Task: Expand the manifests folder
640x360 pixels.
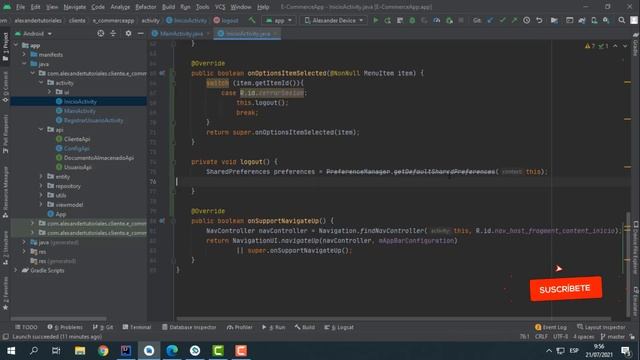Action: click(x=24, y=55)
